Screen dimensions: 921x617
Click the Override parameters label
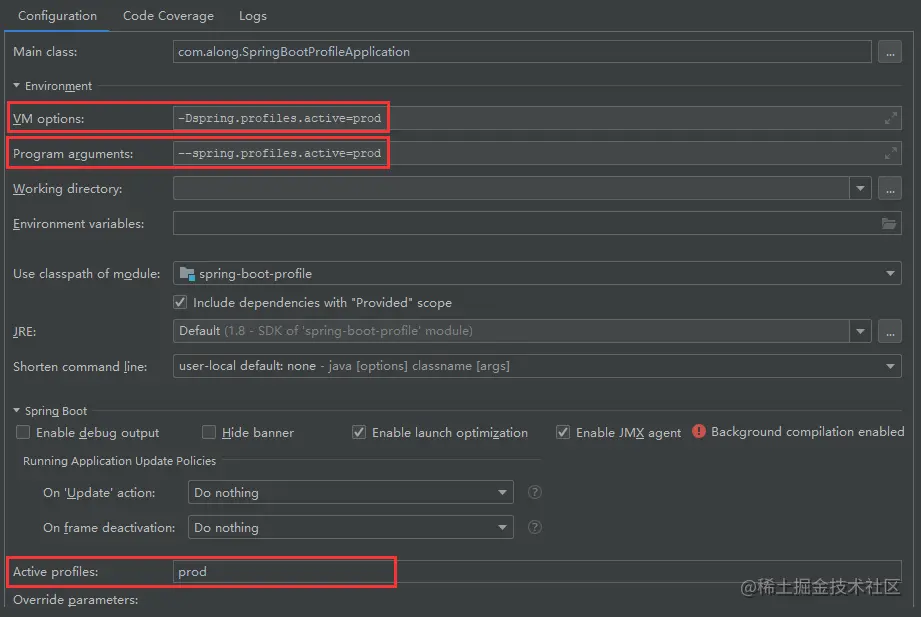pos(76,600)
